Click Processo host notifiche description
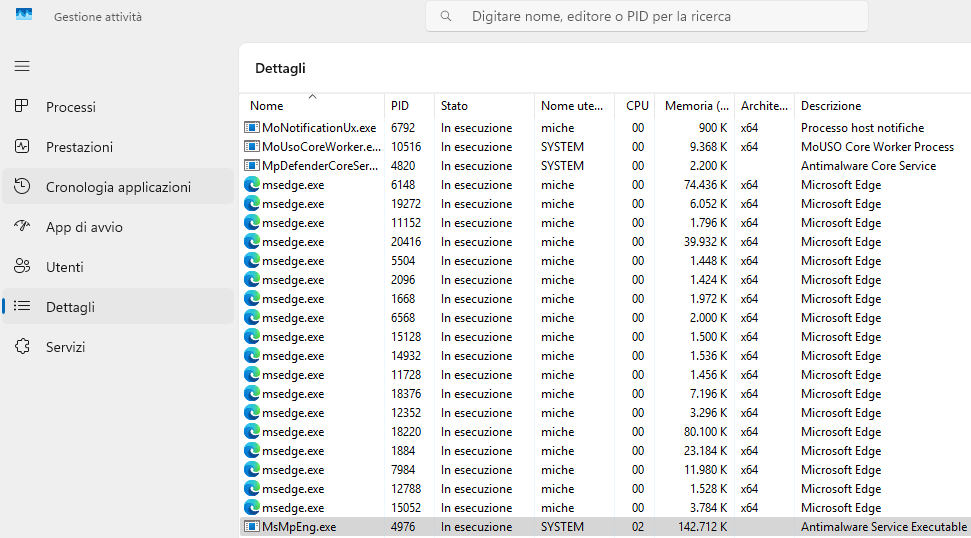Image resolution: width=971 pixels, height=538 pixels. (862, 128)
